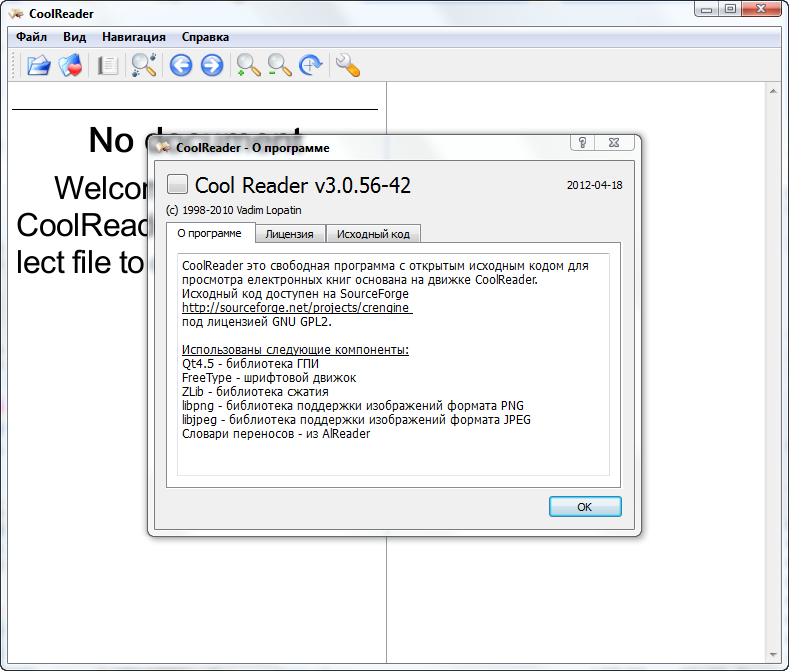Switch to the Исходный код tab
This screenshot has width=789, height=671.
coord(373,234)
